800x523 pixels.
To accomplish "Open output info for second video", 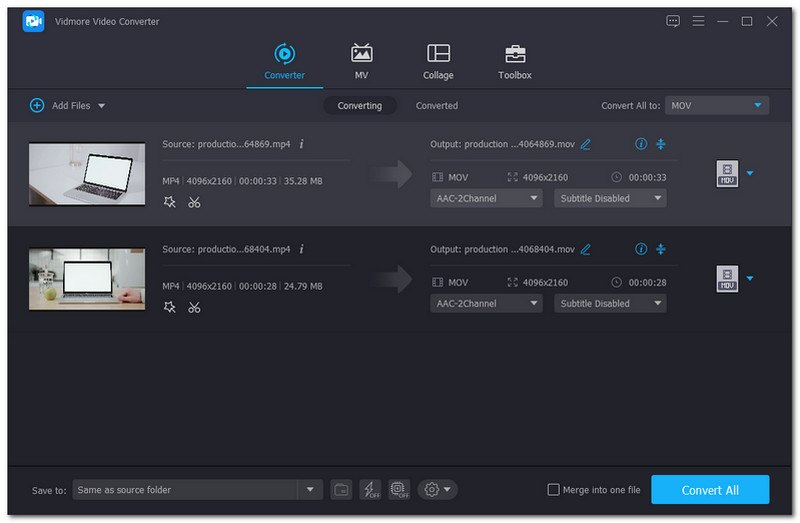I will coord(641,249).
